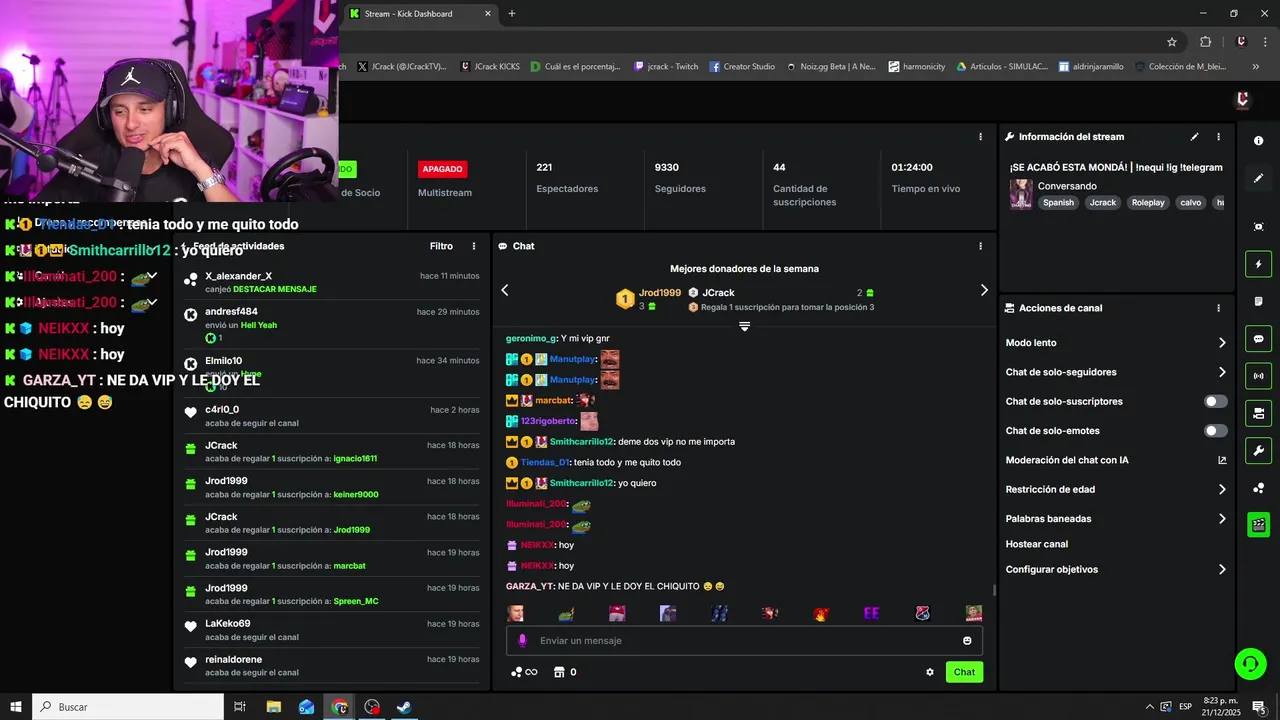Insert the EE purple emote
Viewport: 1280px width, 720px height.
871,613
